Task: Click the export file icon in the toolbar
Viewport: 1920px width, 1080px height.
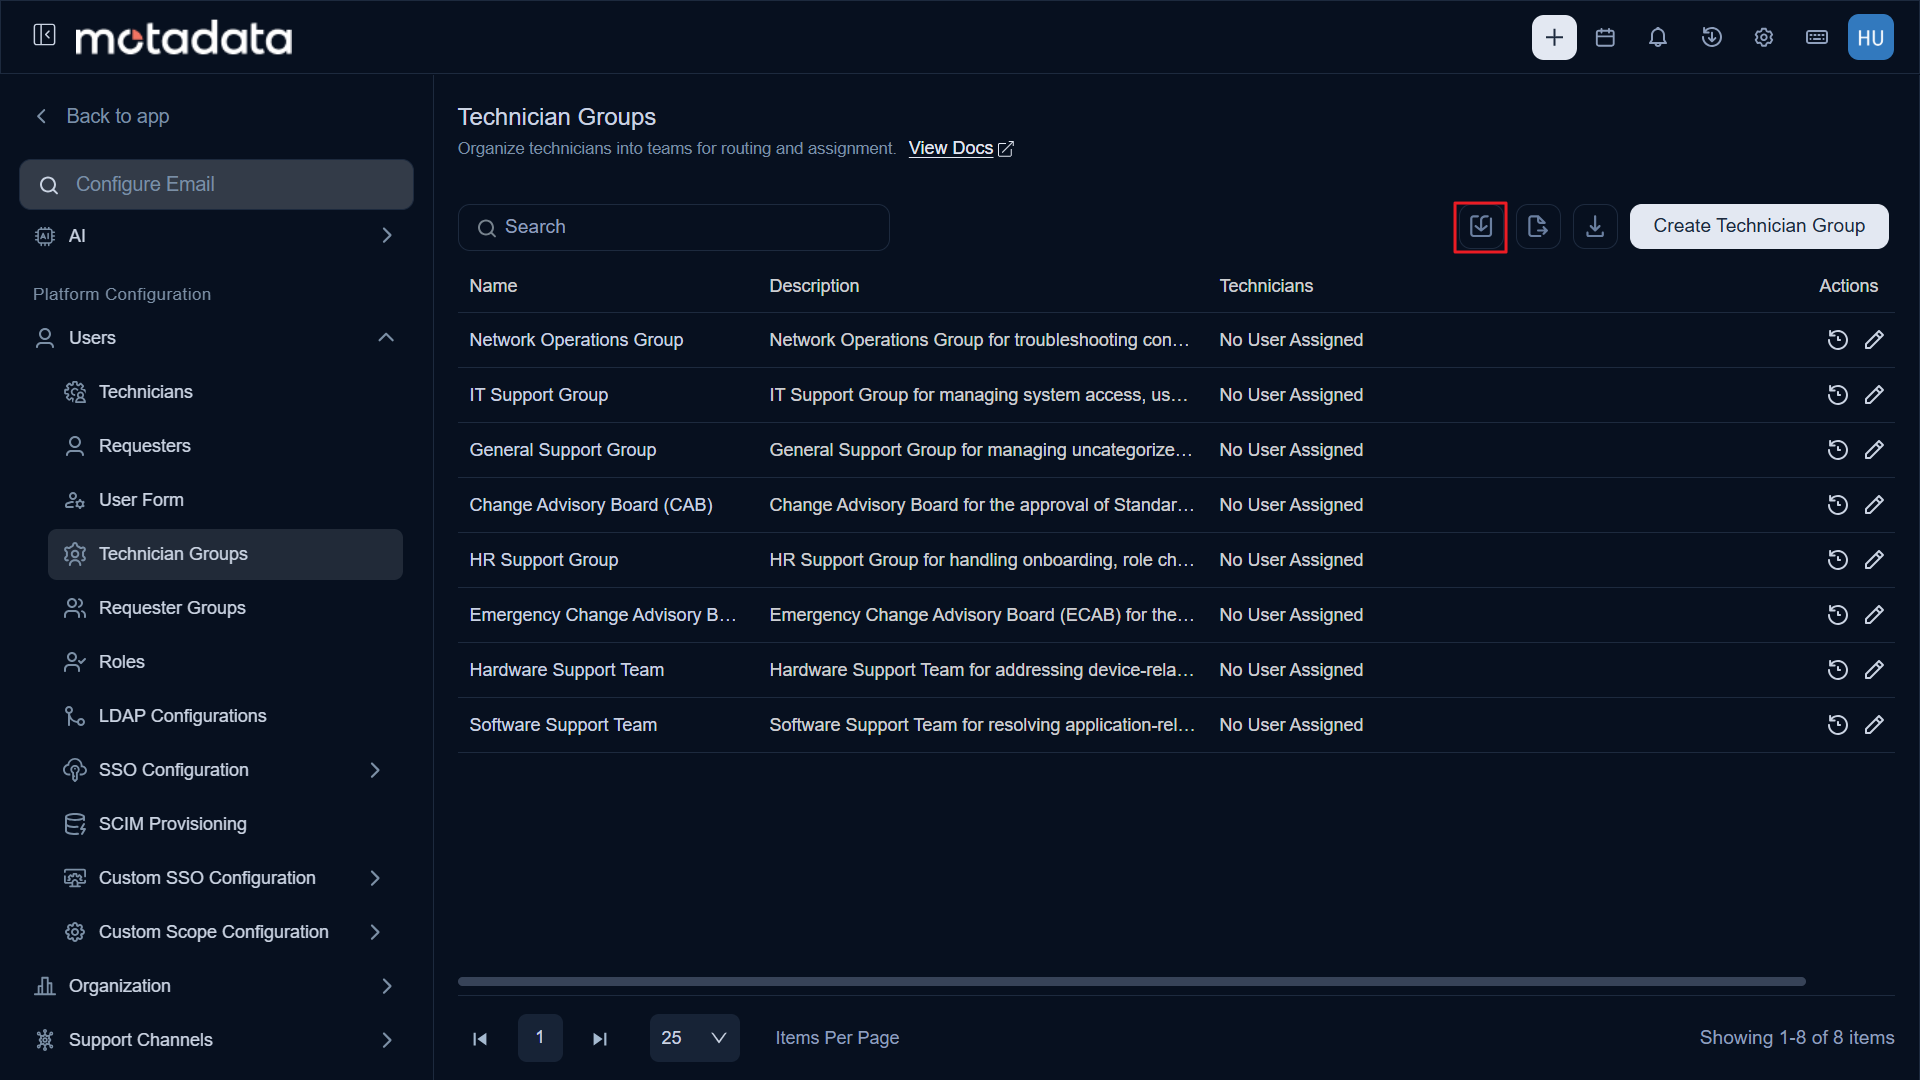Action: (x=1538, y=227)
